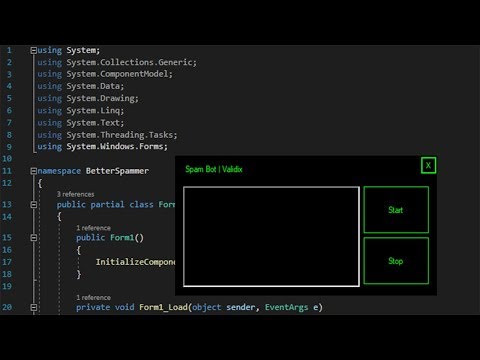Click the 'Form1_Load' method name

click(x=163, y=307)
